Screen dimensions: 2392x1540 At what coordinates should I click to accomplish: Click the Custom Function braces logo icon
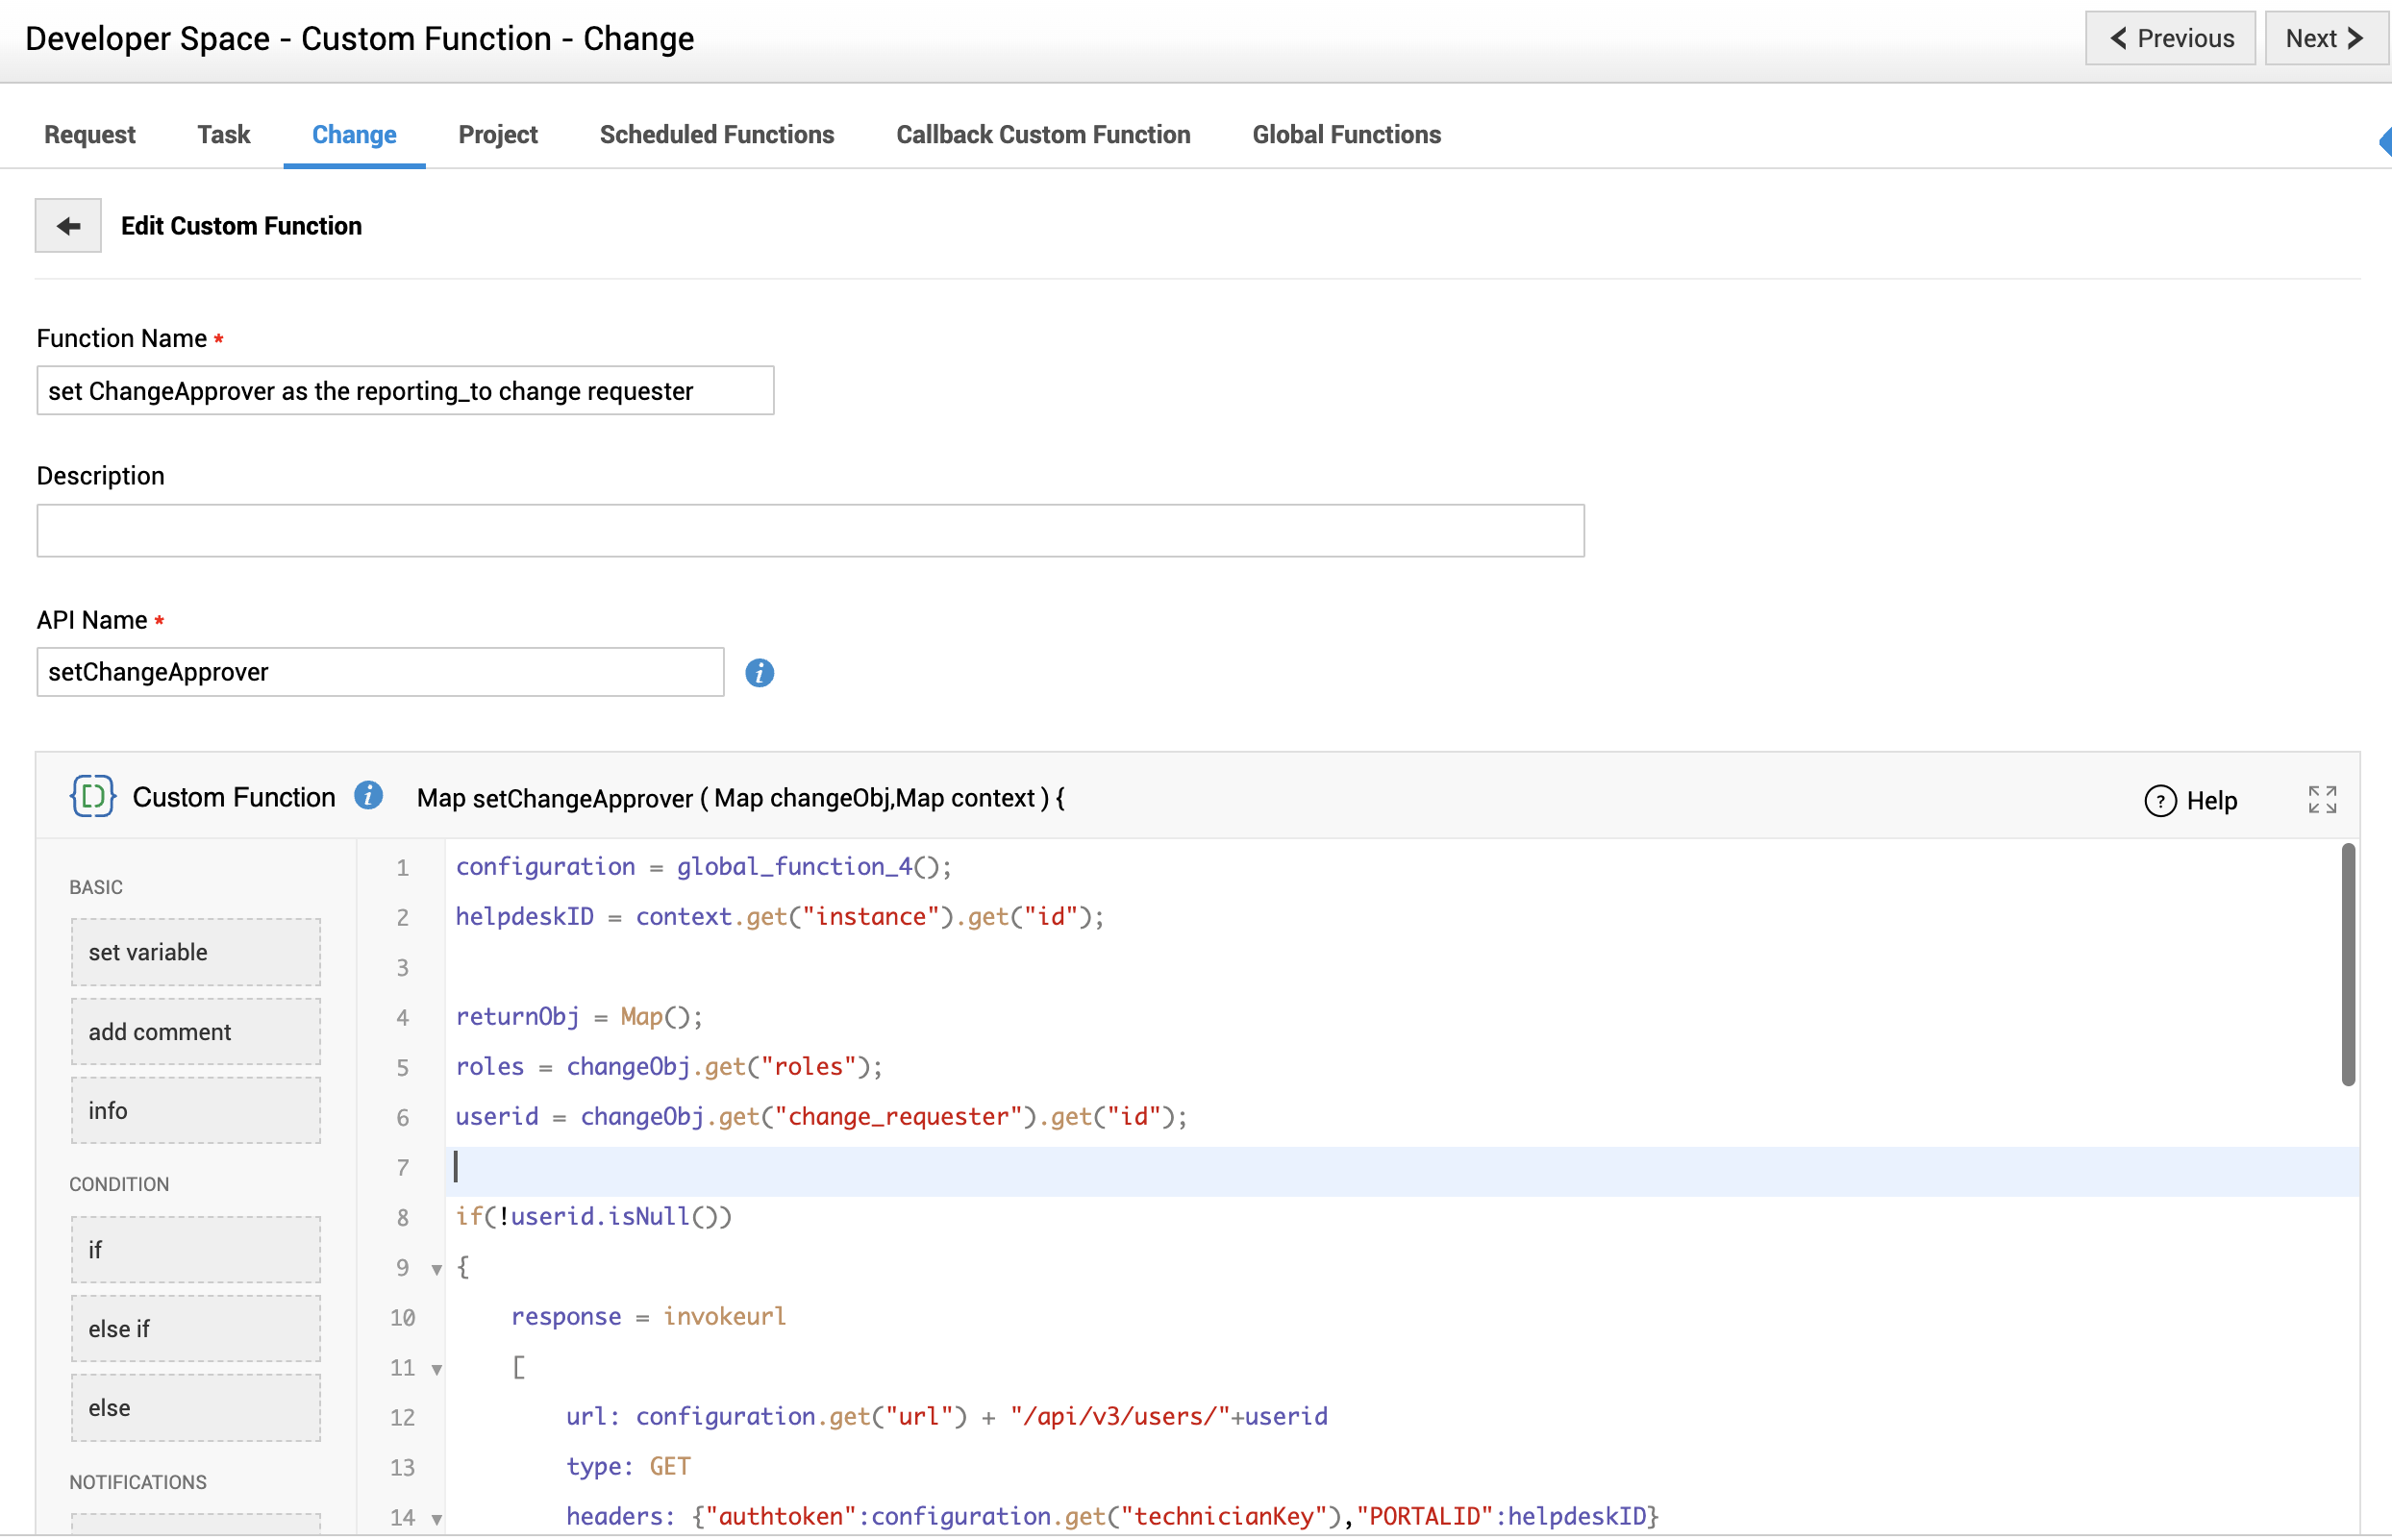click(x=92, y=796)
